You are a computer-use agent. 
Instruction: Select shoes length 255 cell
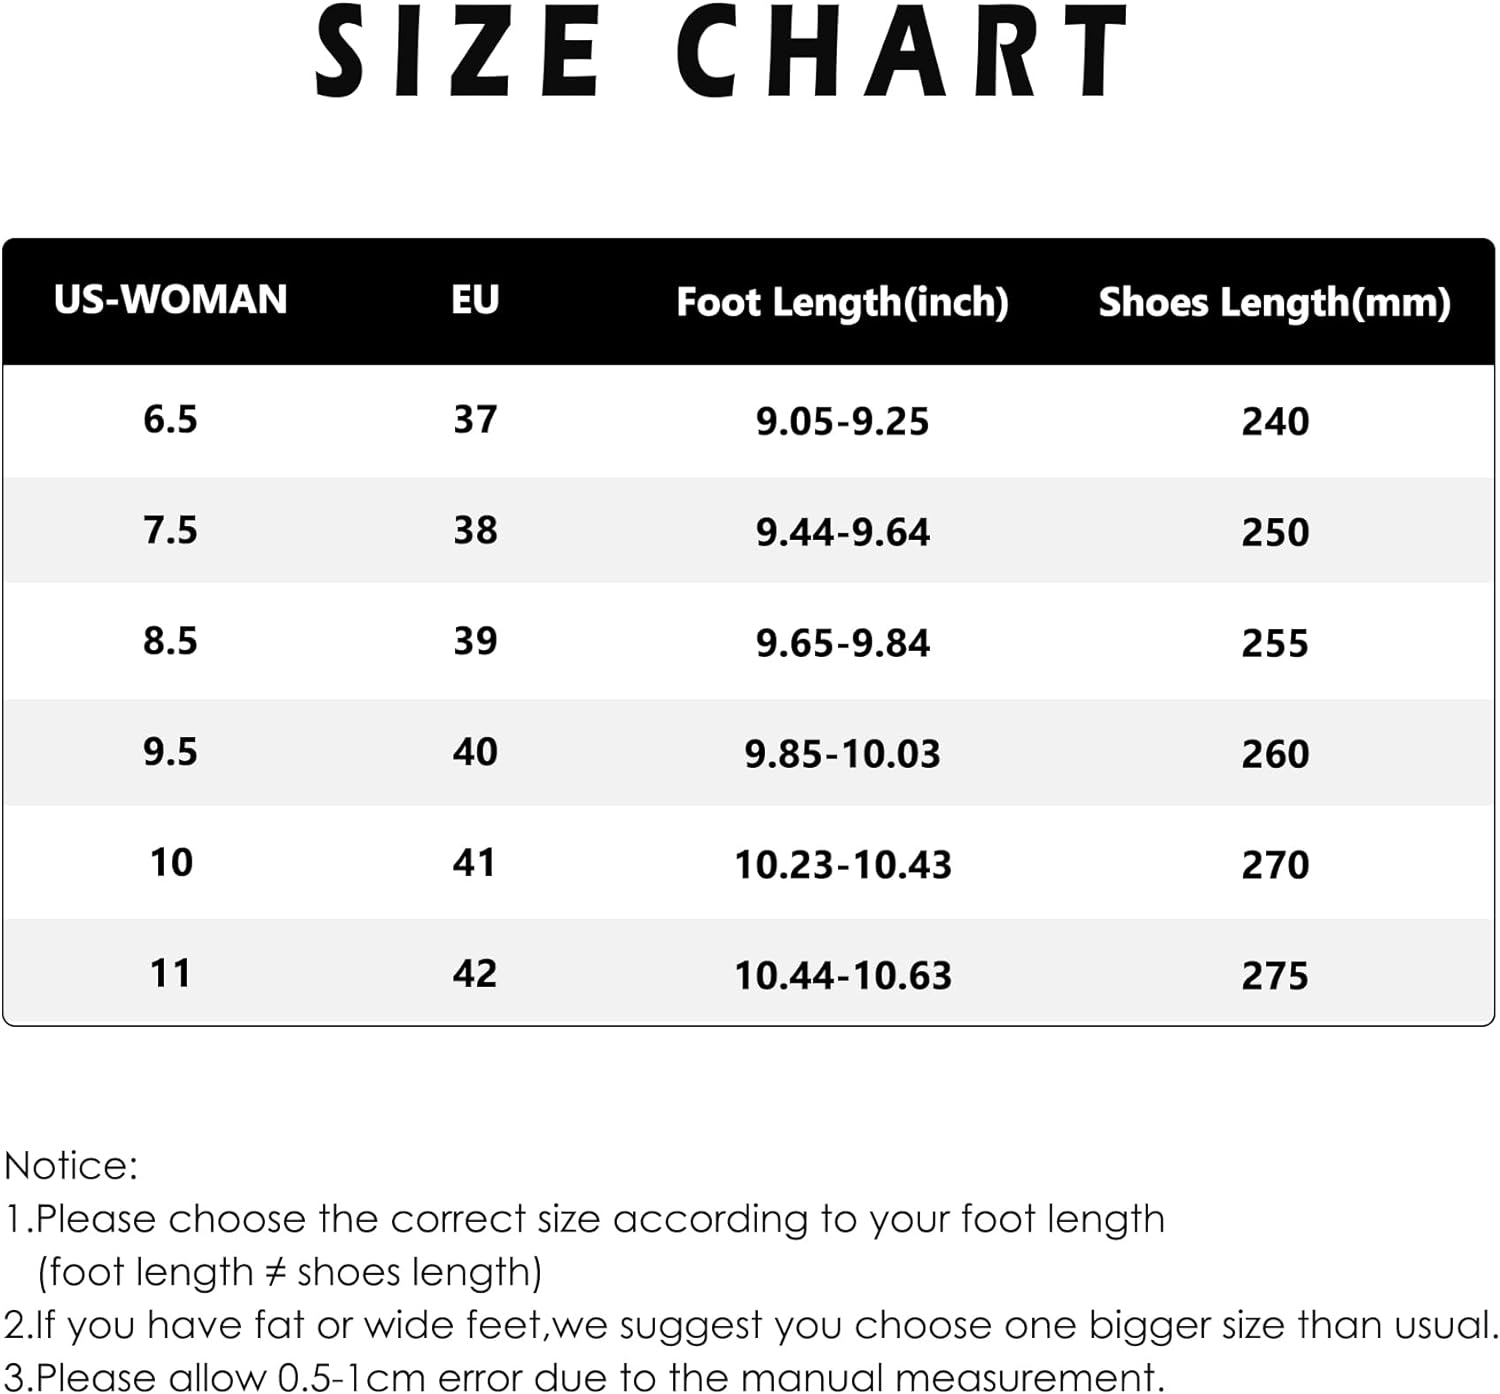1275,644
